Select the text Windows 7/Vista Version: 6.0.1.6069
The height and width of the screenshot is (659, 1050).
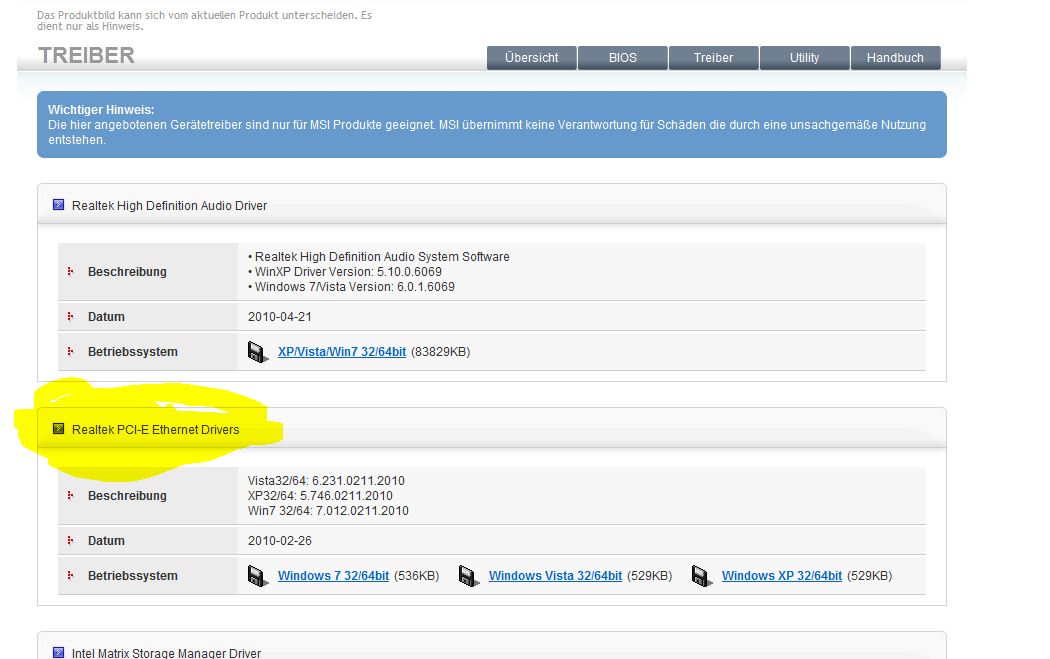click(x=355, y=287)
